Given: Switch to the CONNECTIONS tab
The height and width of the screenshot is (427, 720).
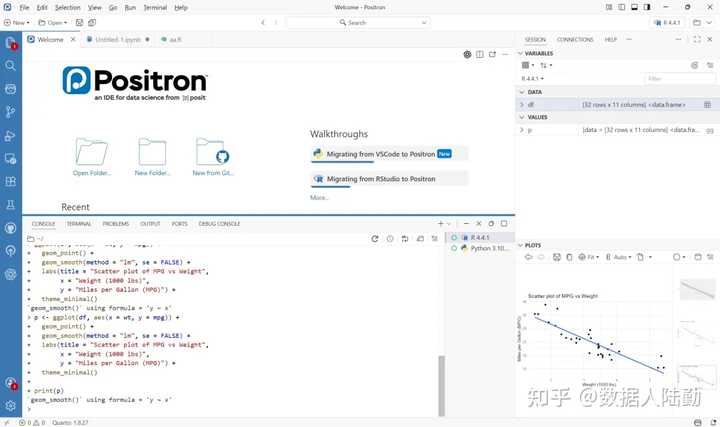Looking at the screenshot, I should [575, 39].
